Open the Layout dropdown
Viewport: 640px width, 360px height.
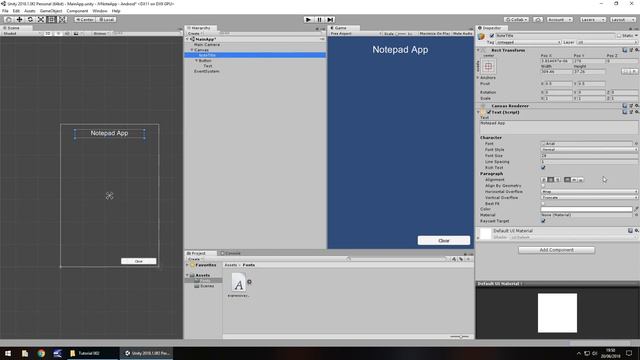622,20
